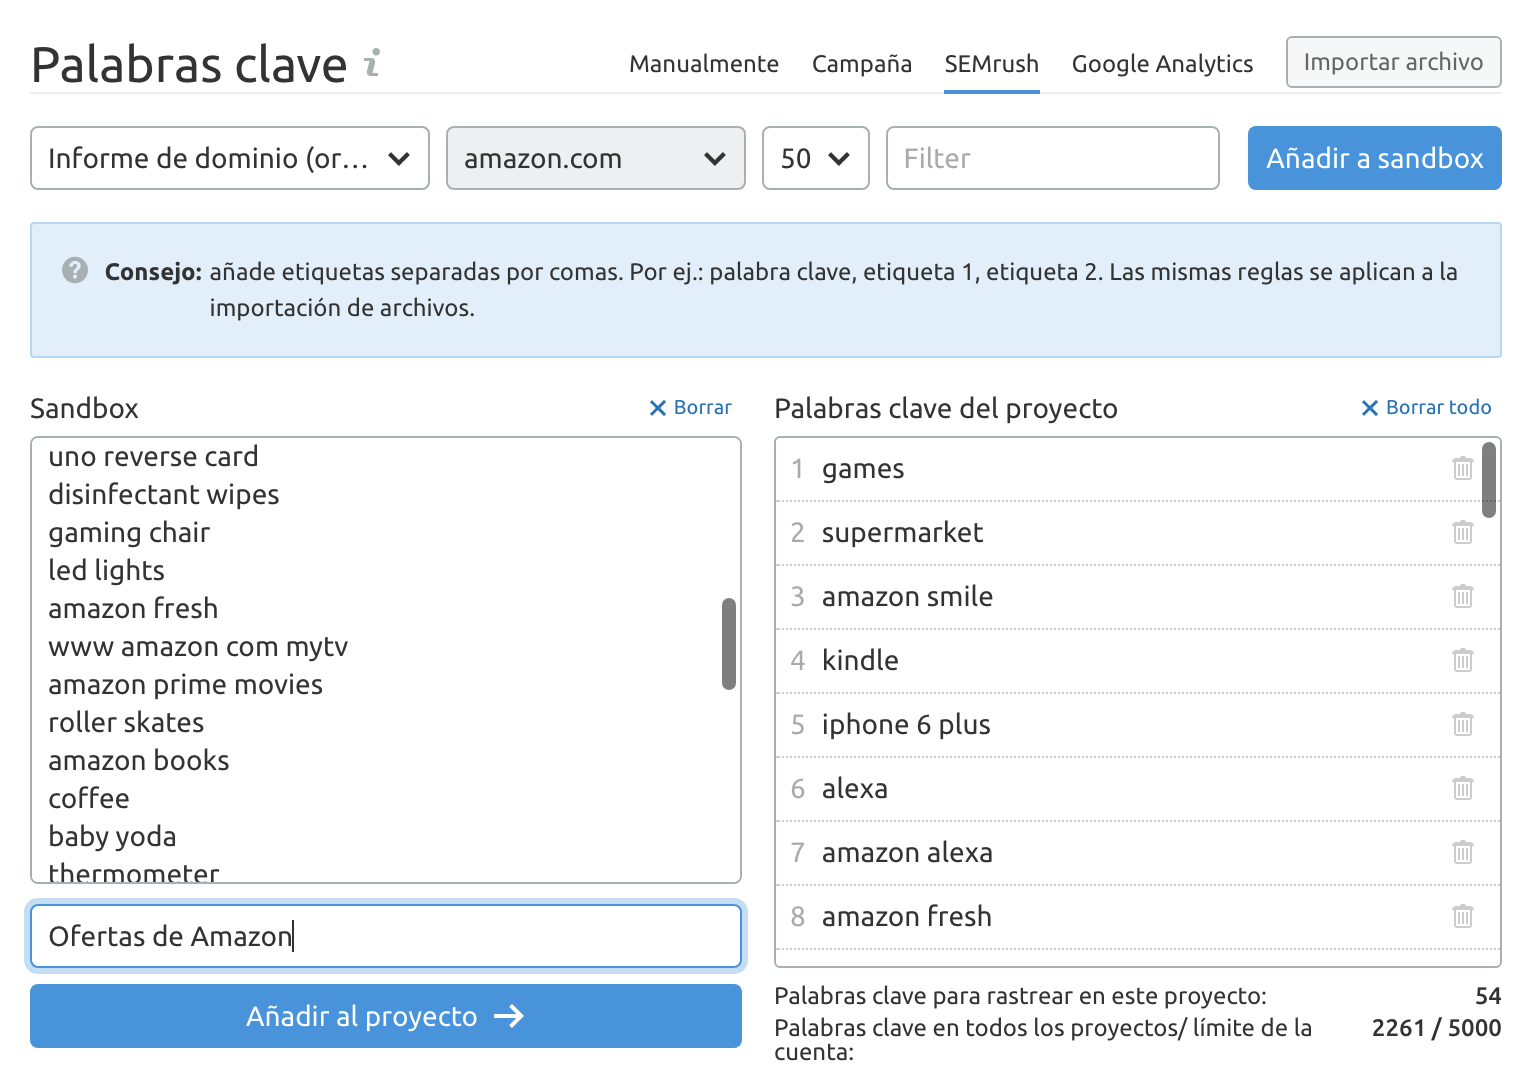Click into the Filter text field
This screenshot has height=1086, width=1538.
click(x=1052, y=158)
